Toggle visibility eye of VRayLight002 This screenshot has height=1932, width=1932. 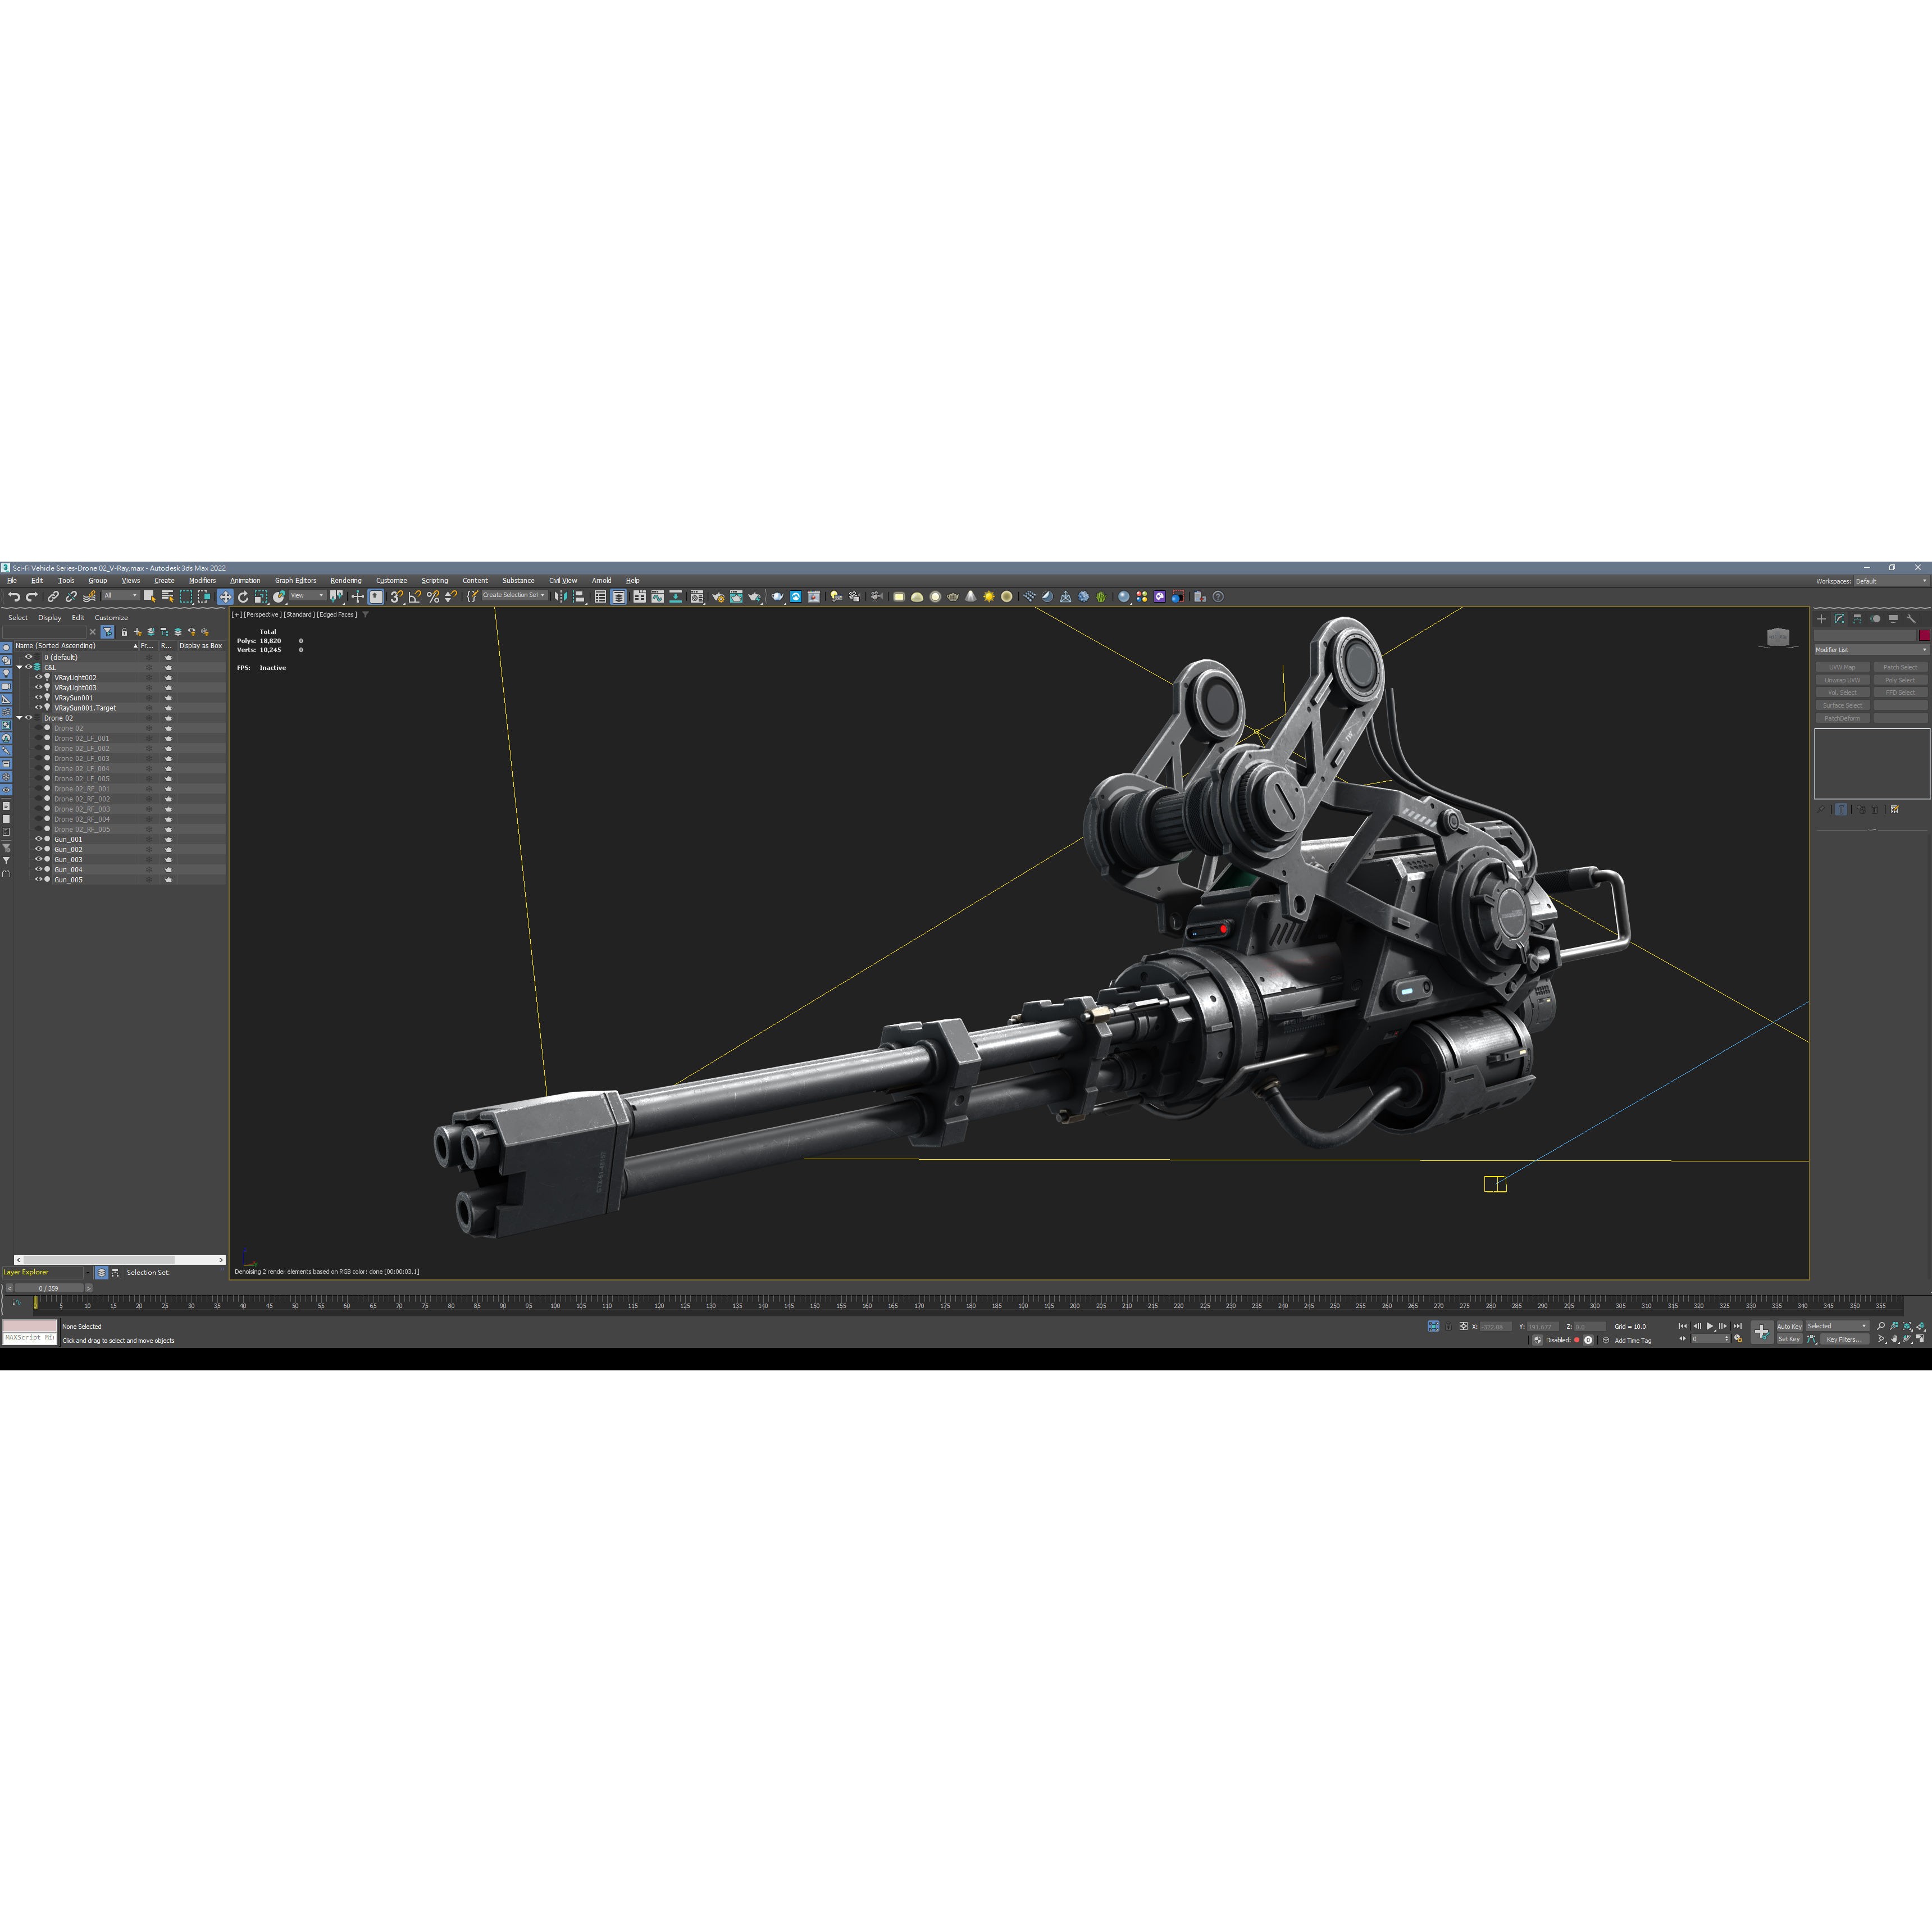(x=38, y=677)
